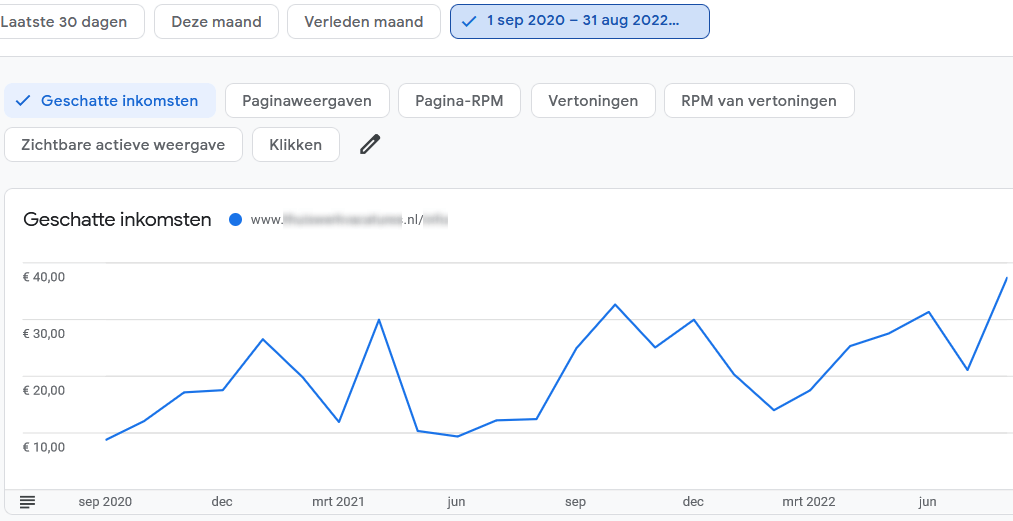Switch the chart to Klikken

[x=295, y=144]
